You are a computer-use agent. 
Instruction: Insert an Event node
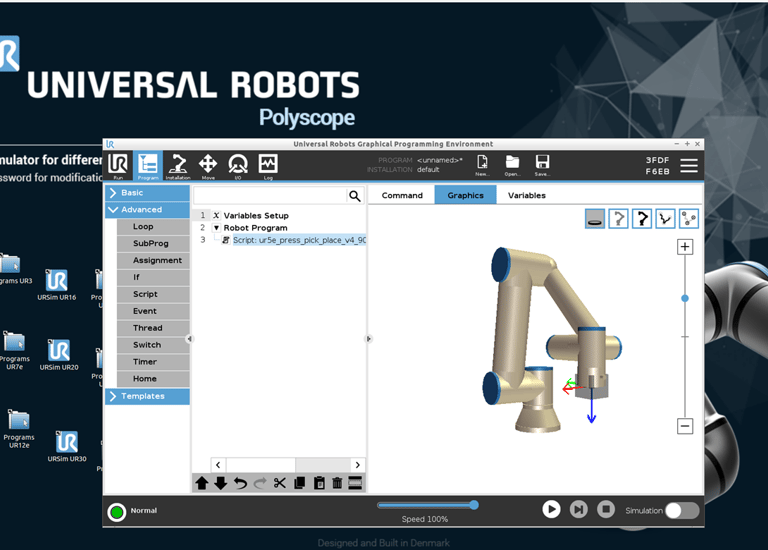[153, 311]
